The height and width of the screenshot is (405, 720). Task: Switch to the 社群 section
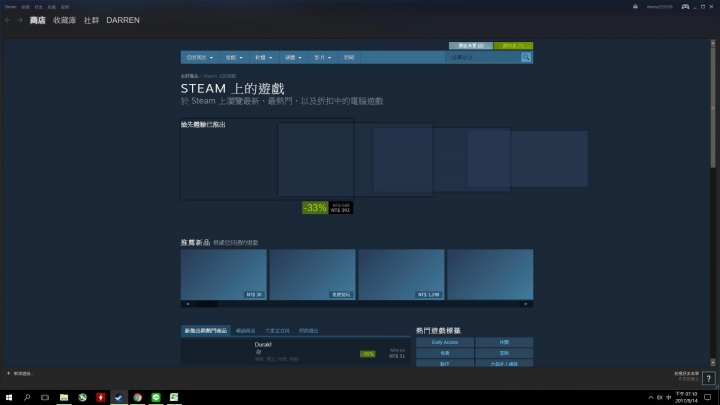coord(91,20)
